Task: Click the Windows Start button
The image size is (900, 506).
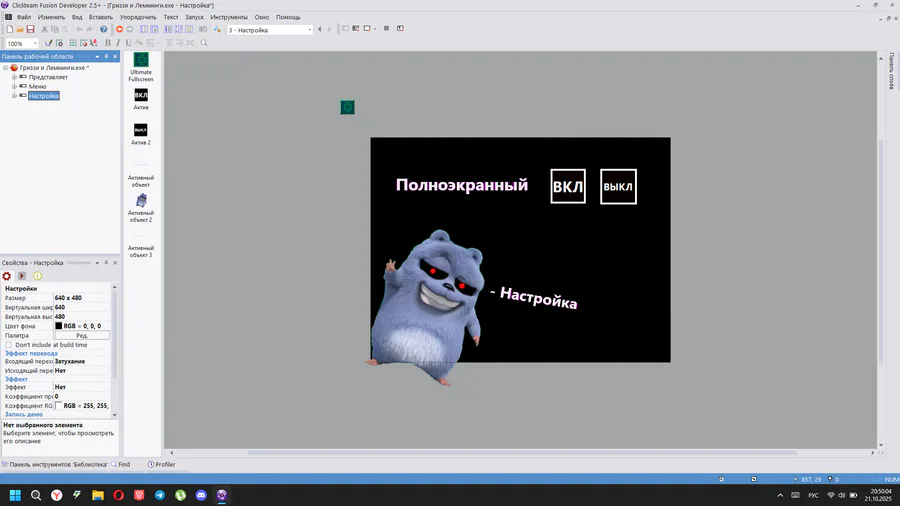Action: click(15, 495)
